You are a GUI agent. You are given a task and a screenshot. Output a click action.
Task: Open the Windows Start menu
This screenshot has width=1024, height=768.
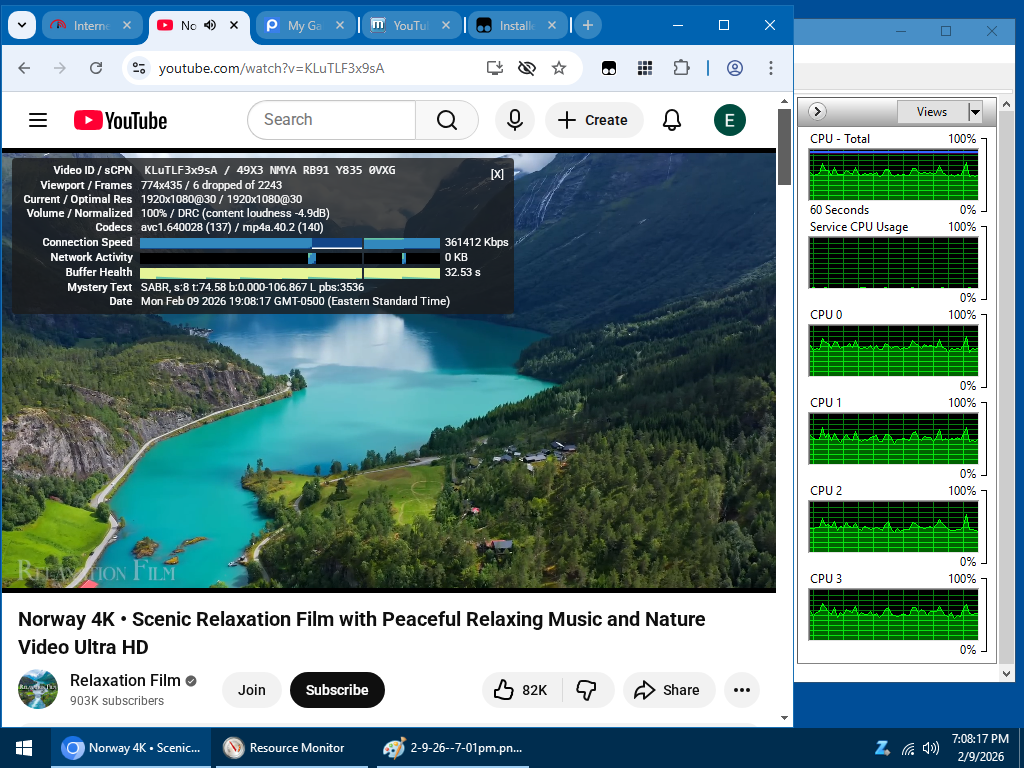(x=24, y=748)
